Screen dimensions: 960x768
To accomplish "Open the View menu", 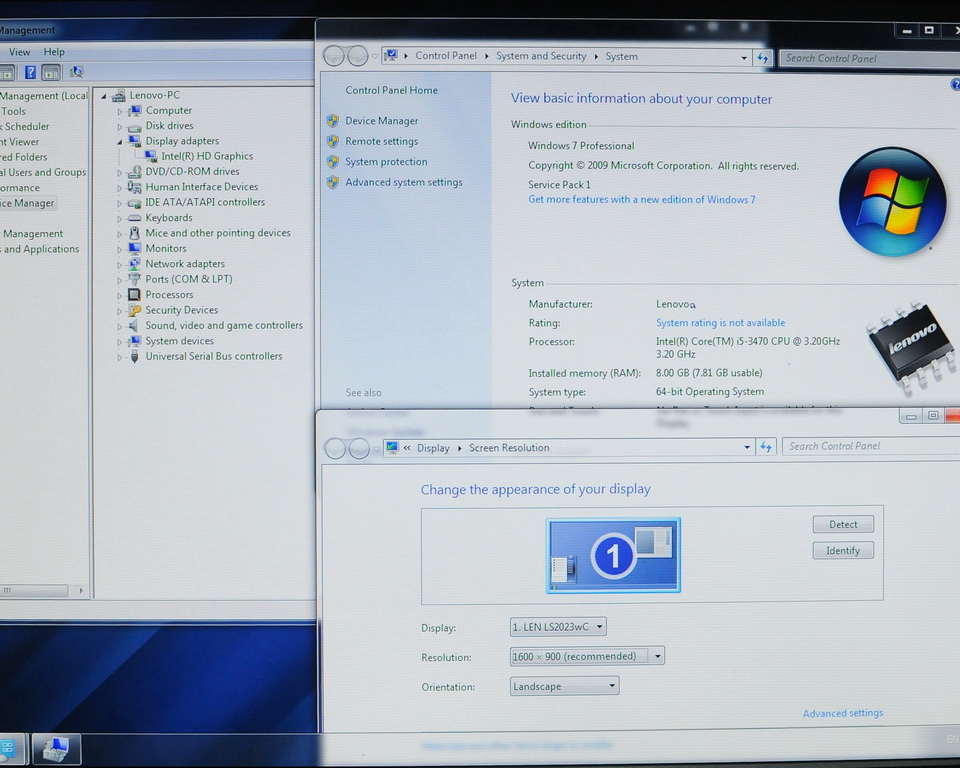I will [20, 52].
